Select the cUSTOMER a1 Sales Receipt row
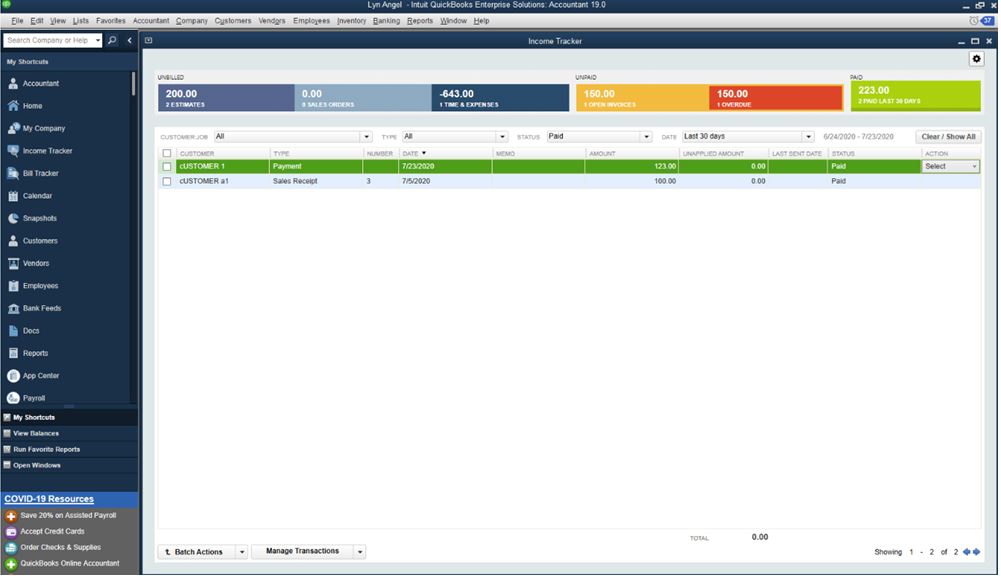The width and height of the screenshot is (1001, 576). pos(569,181)
